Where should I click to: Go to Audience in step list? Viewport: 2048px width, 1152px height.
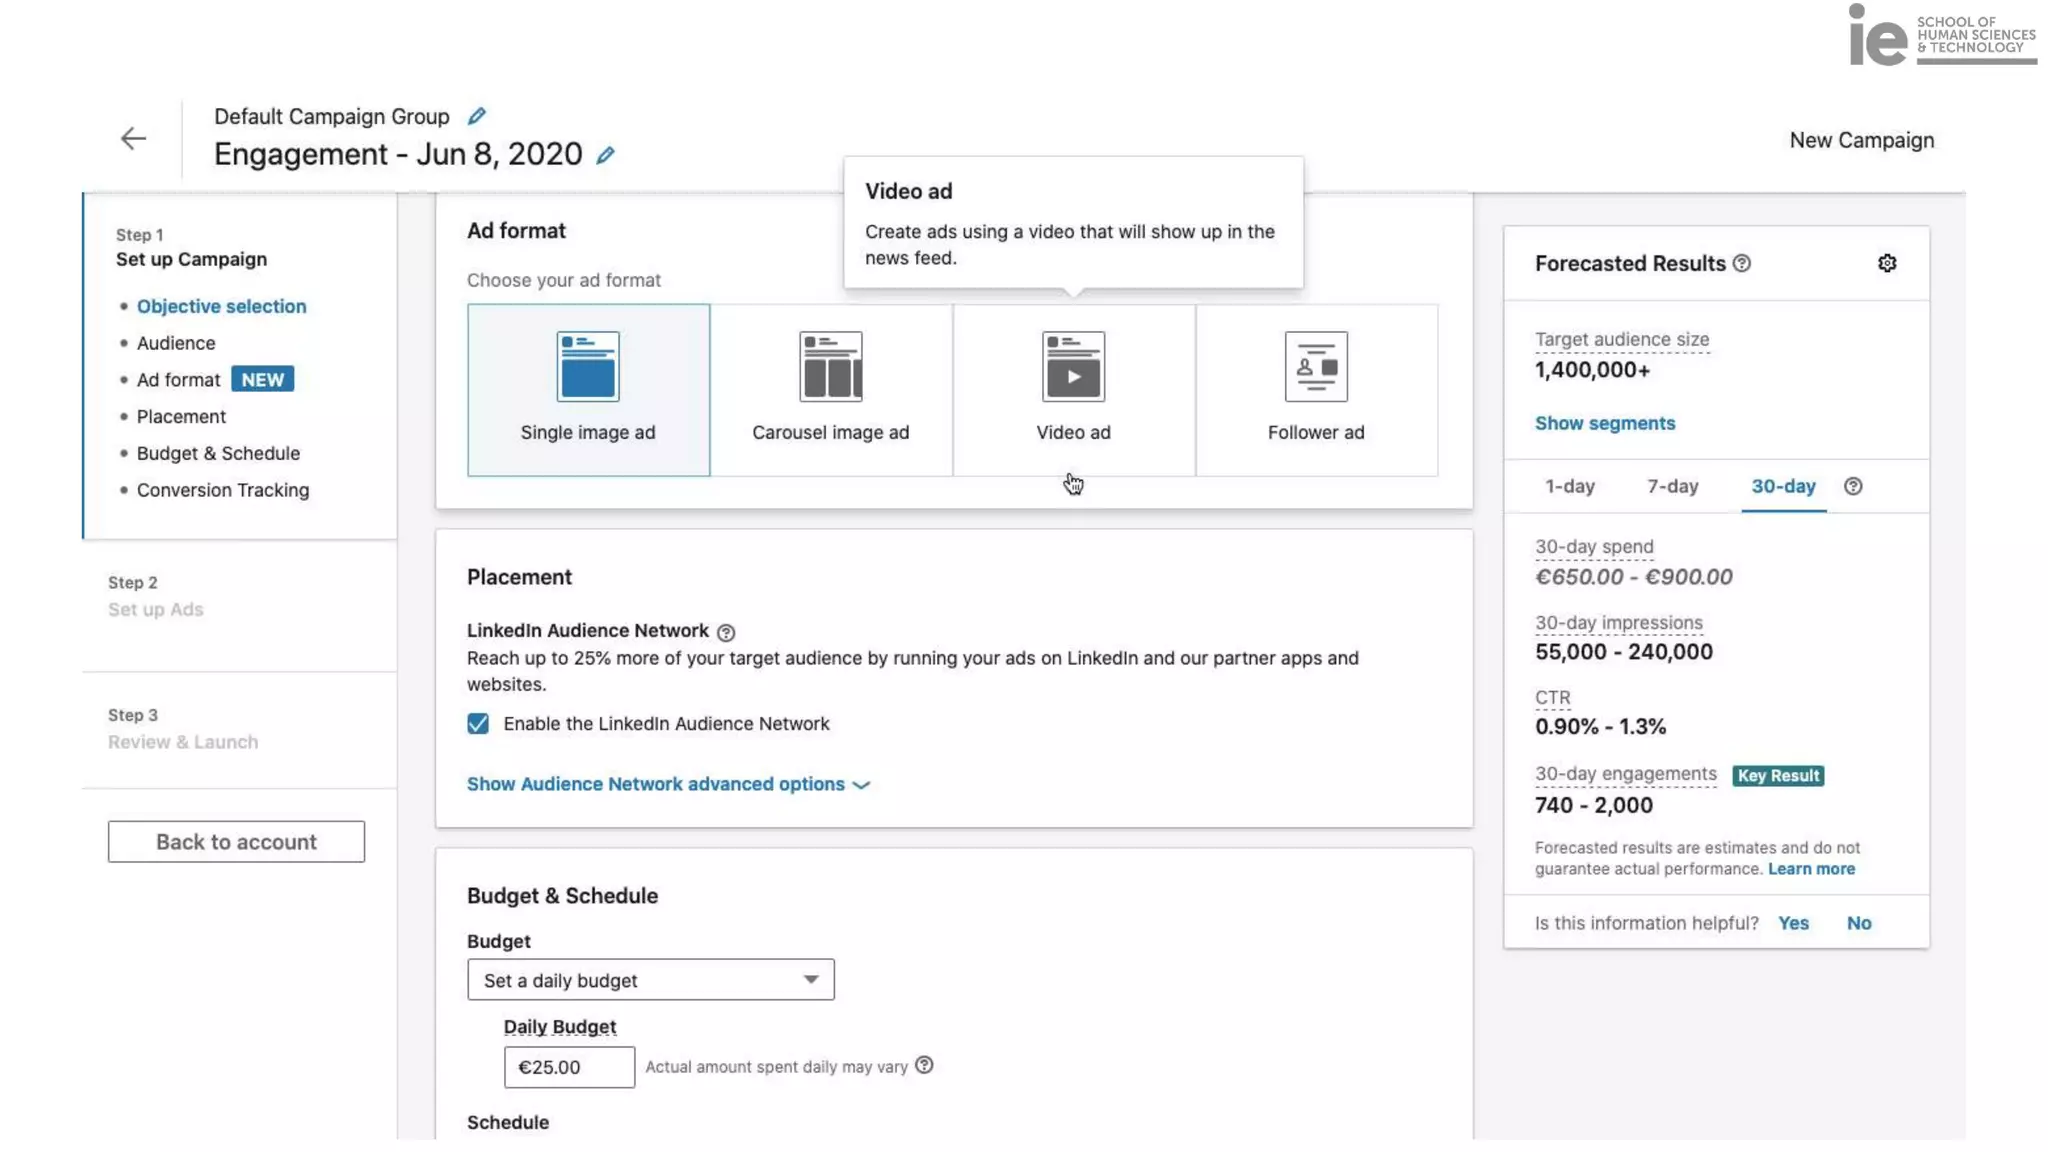[176, 343]
